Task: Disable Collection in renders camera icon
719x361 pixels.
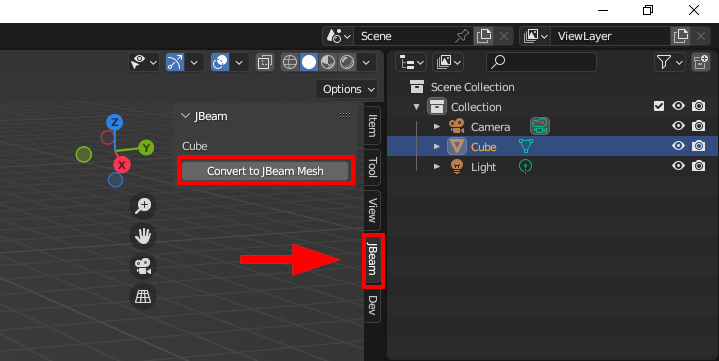Action: click(x=698, y=106)
